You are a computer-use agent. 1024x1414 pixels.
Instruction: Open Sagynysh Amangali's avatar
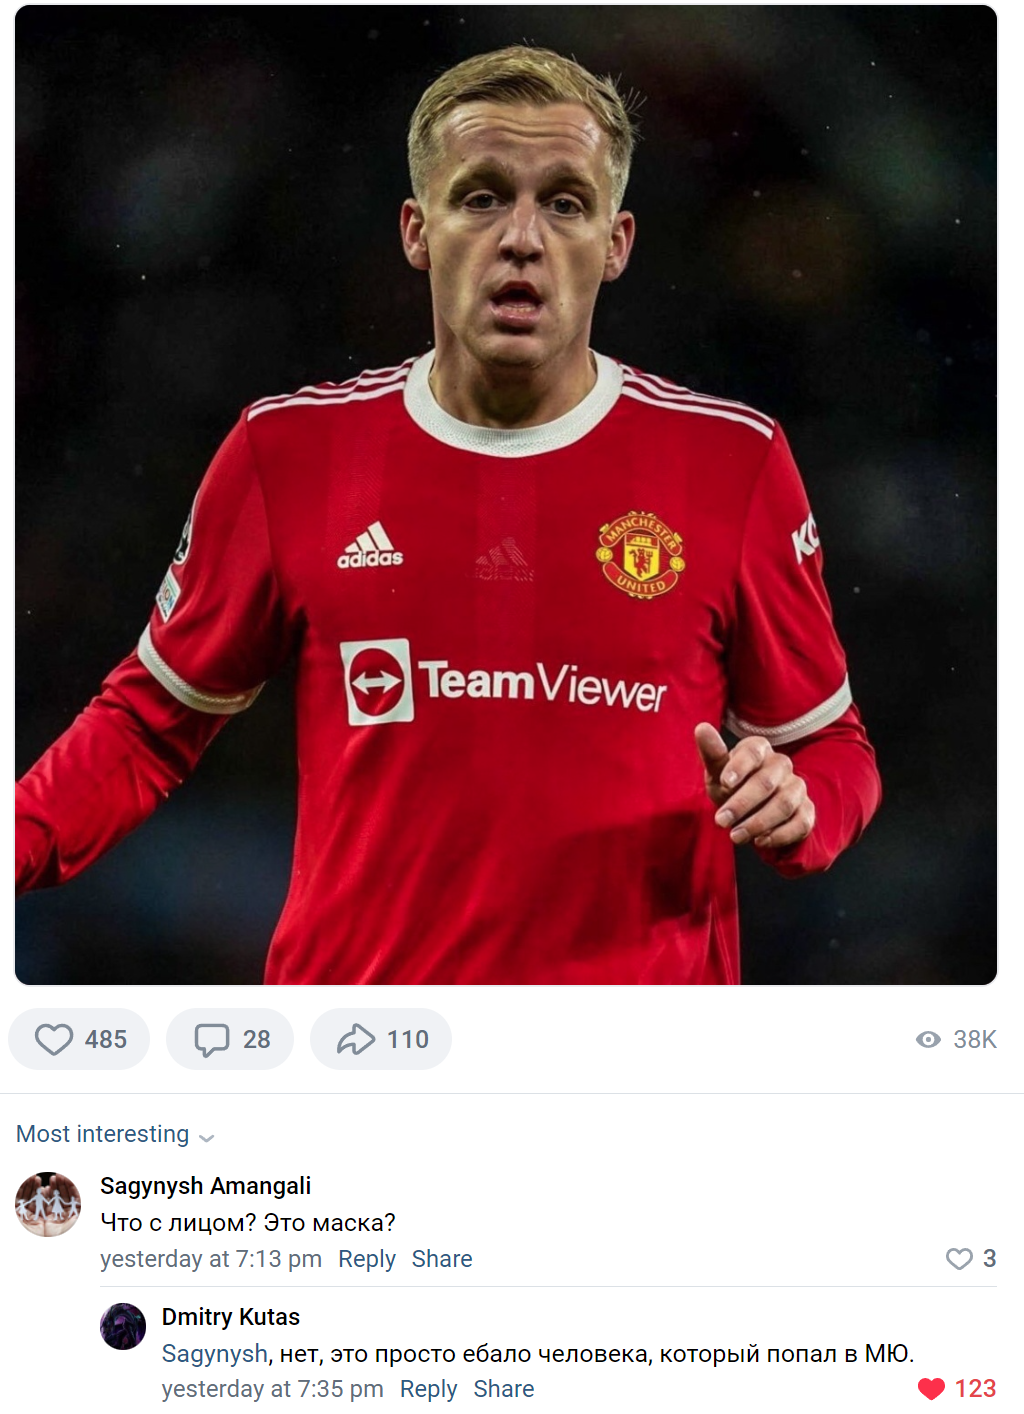[48, 1204]
